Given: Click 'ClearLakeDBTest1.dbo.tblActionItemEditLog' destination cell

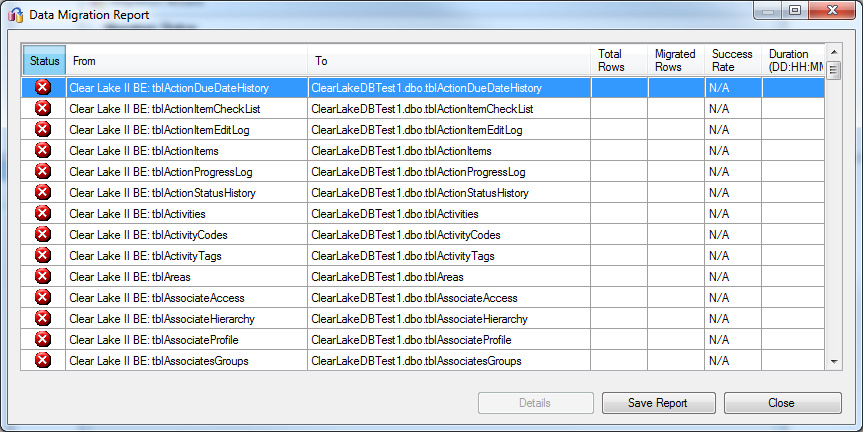Looking at the screenshot, I should (449, 129).
